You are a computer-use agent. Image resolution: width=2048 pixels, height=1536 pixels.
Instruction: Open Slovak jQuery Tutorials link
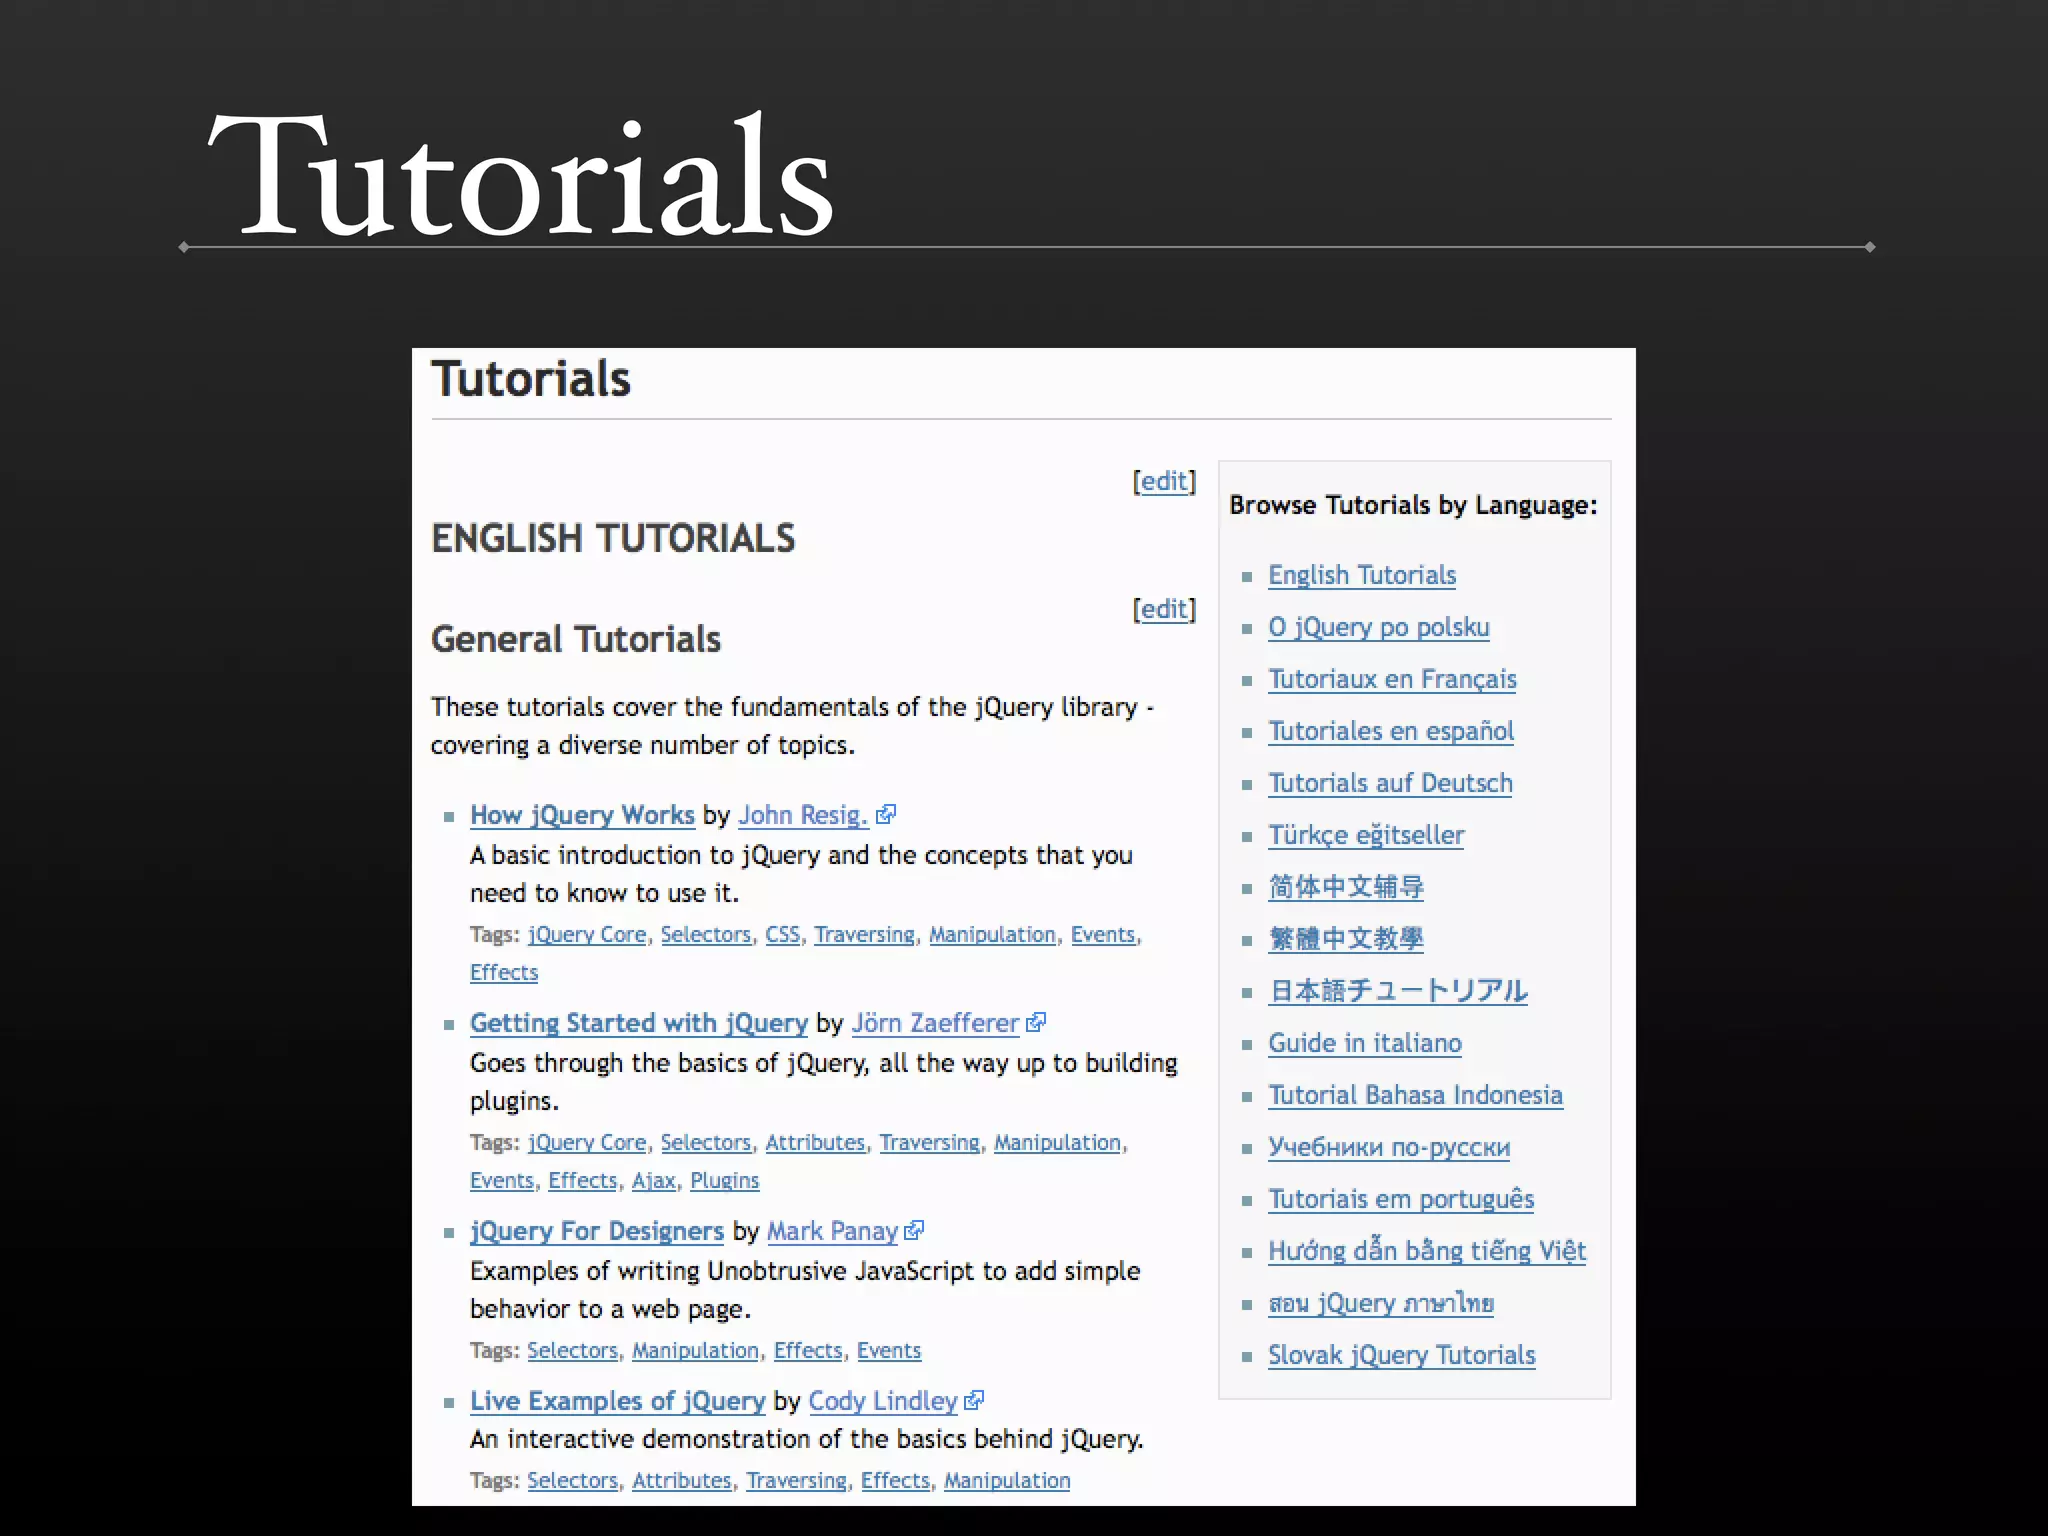[1402, 1356]
